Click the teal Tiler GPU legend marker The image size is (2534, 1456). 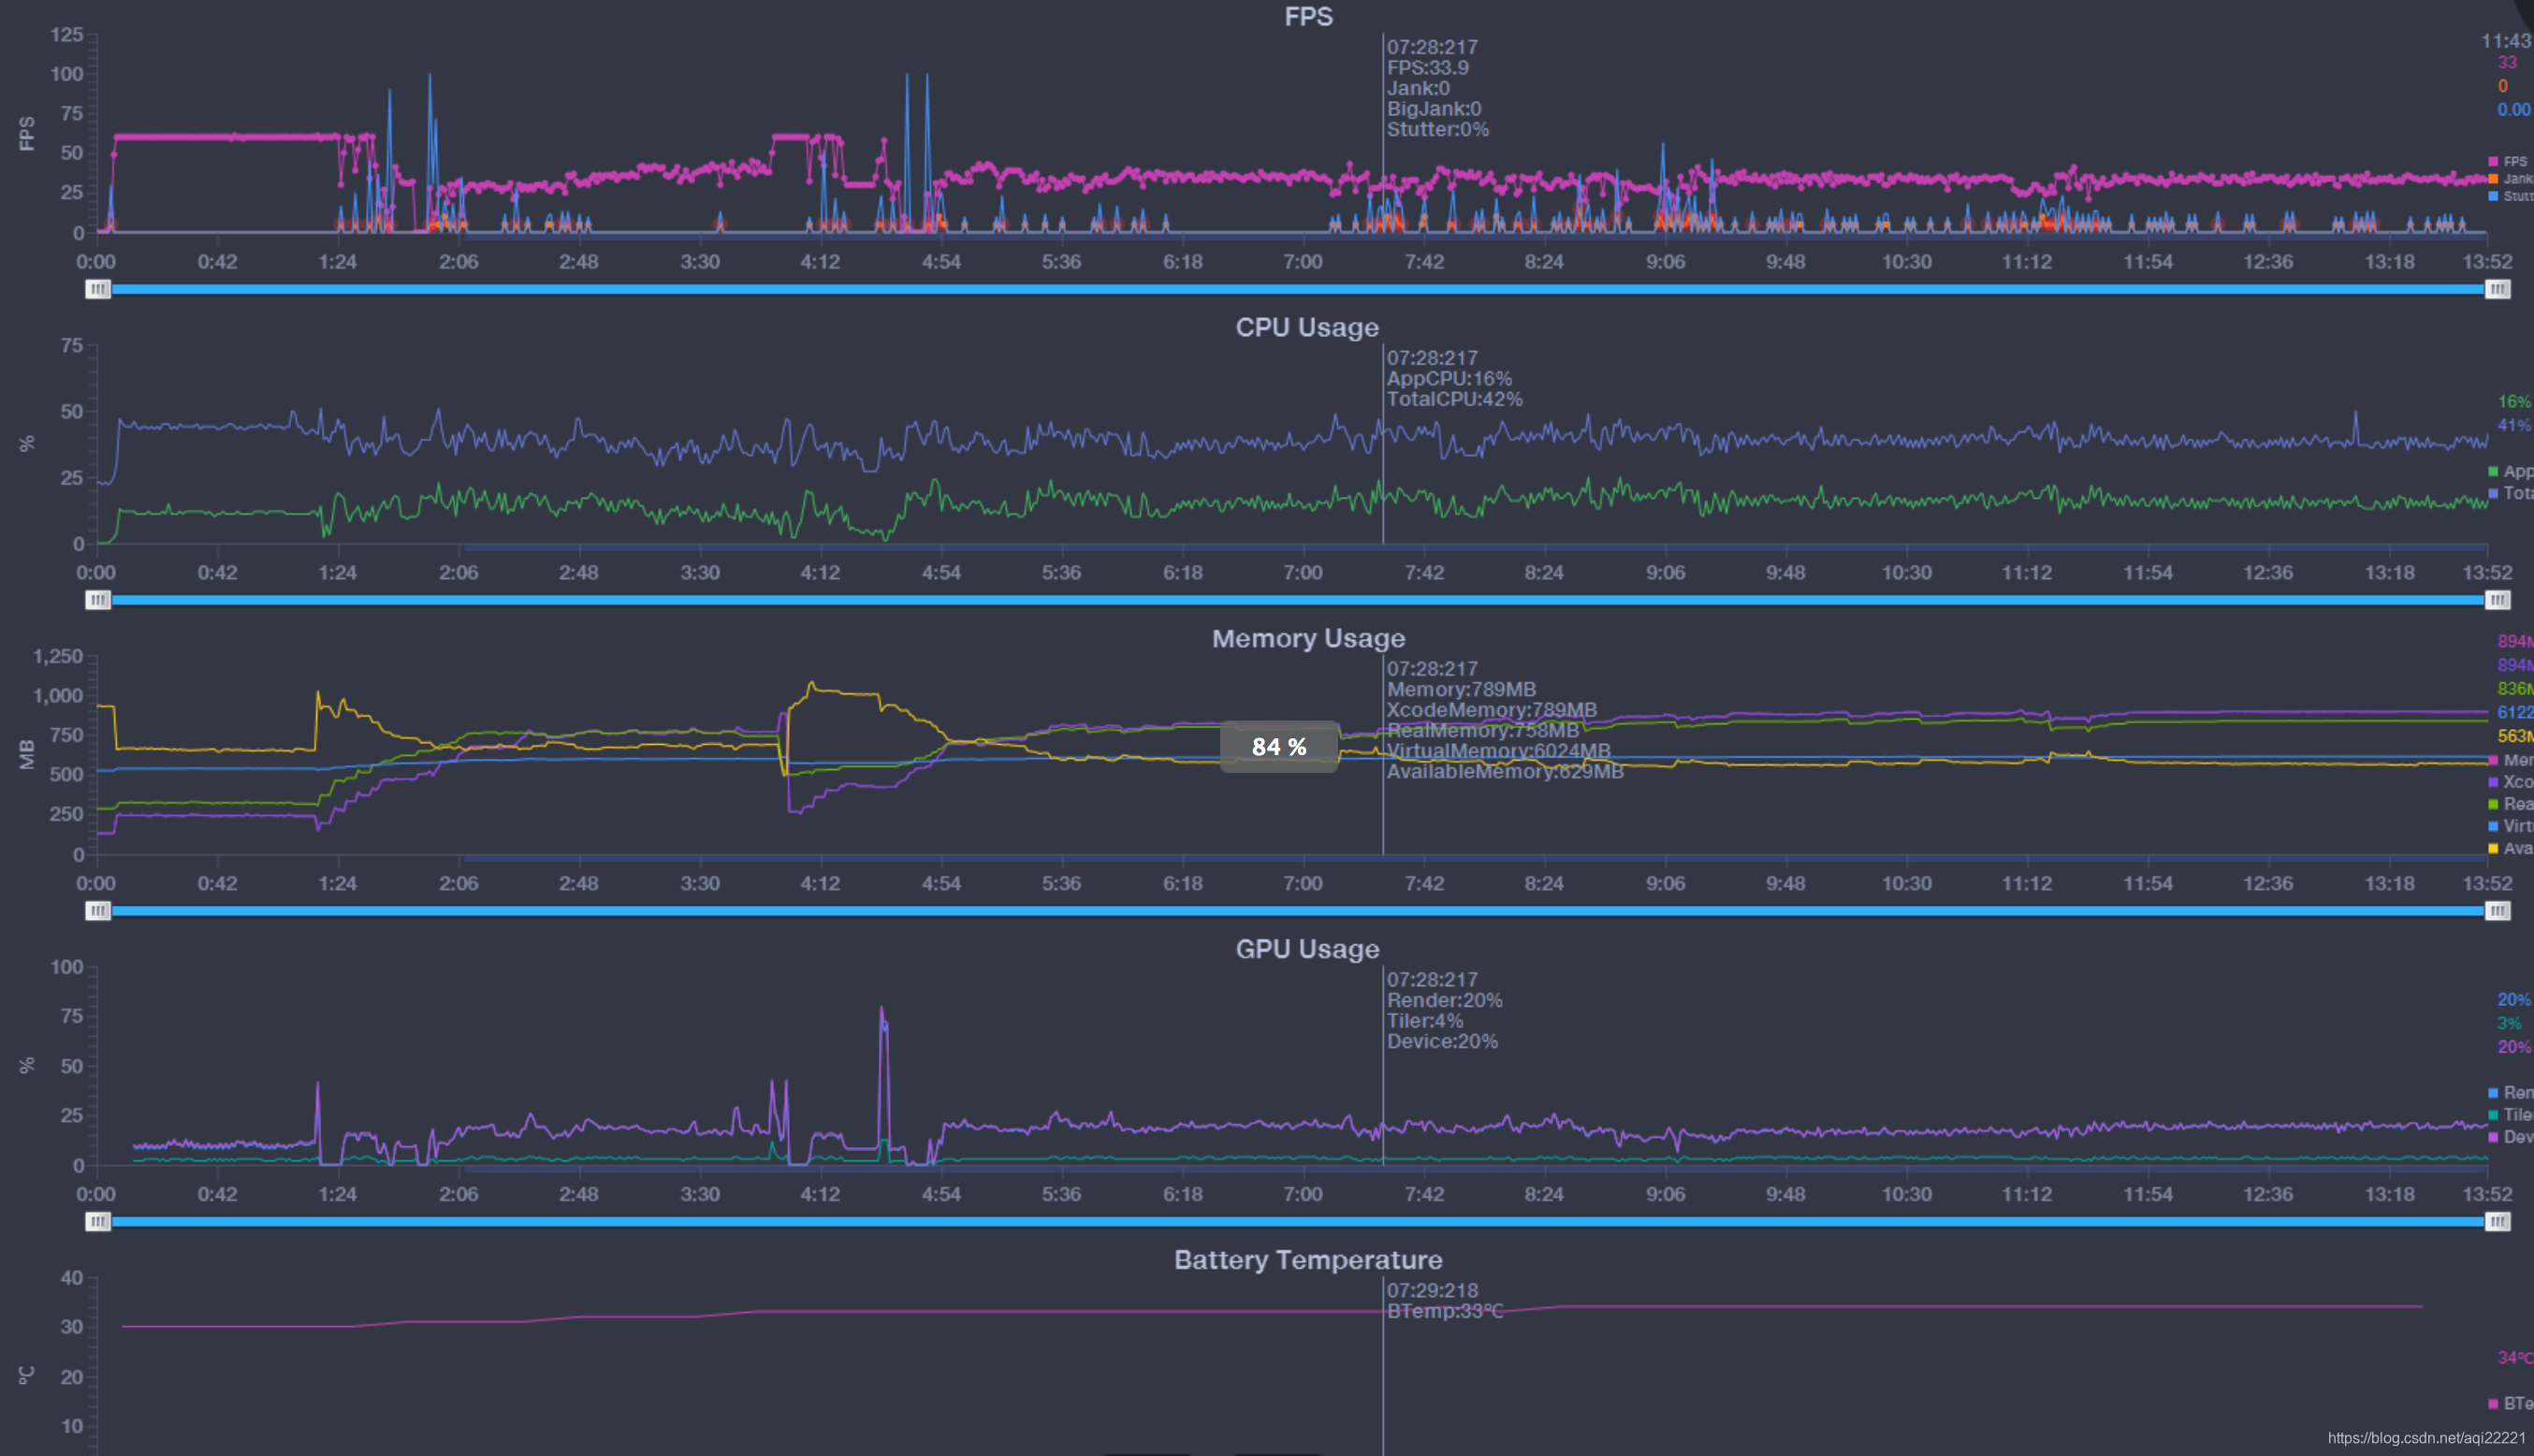coord(2493,1114)
